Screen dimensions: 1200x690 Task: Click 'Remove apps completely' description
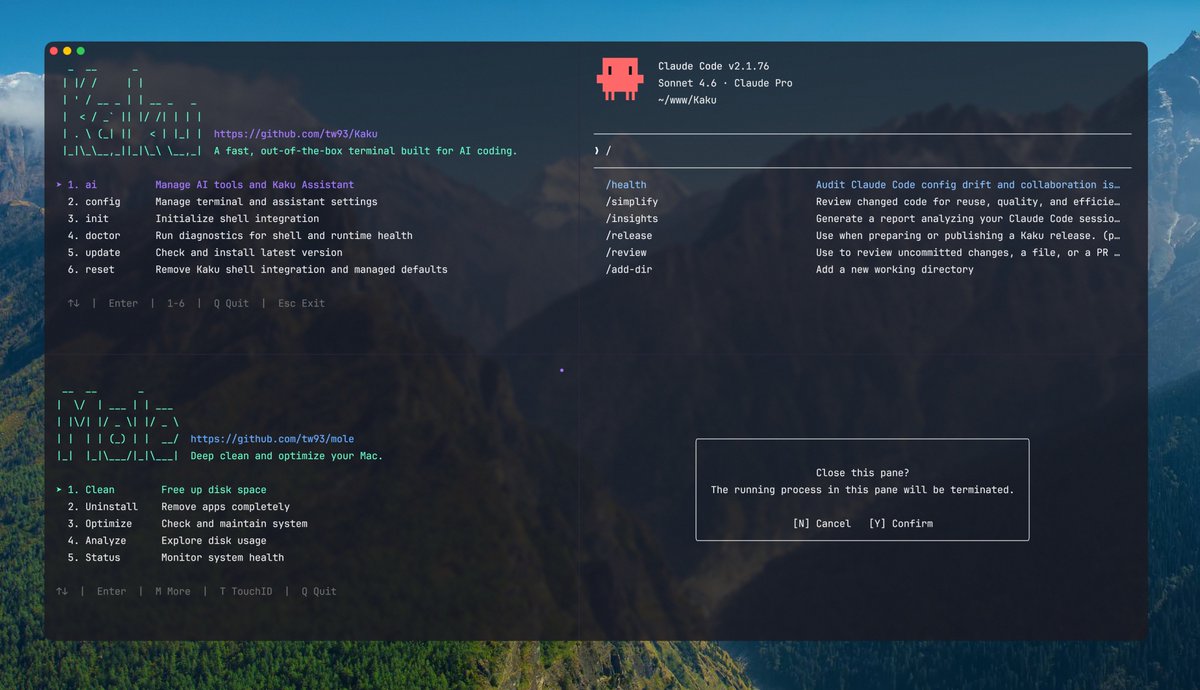226,507
